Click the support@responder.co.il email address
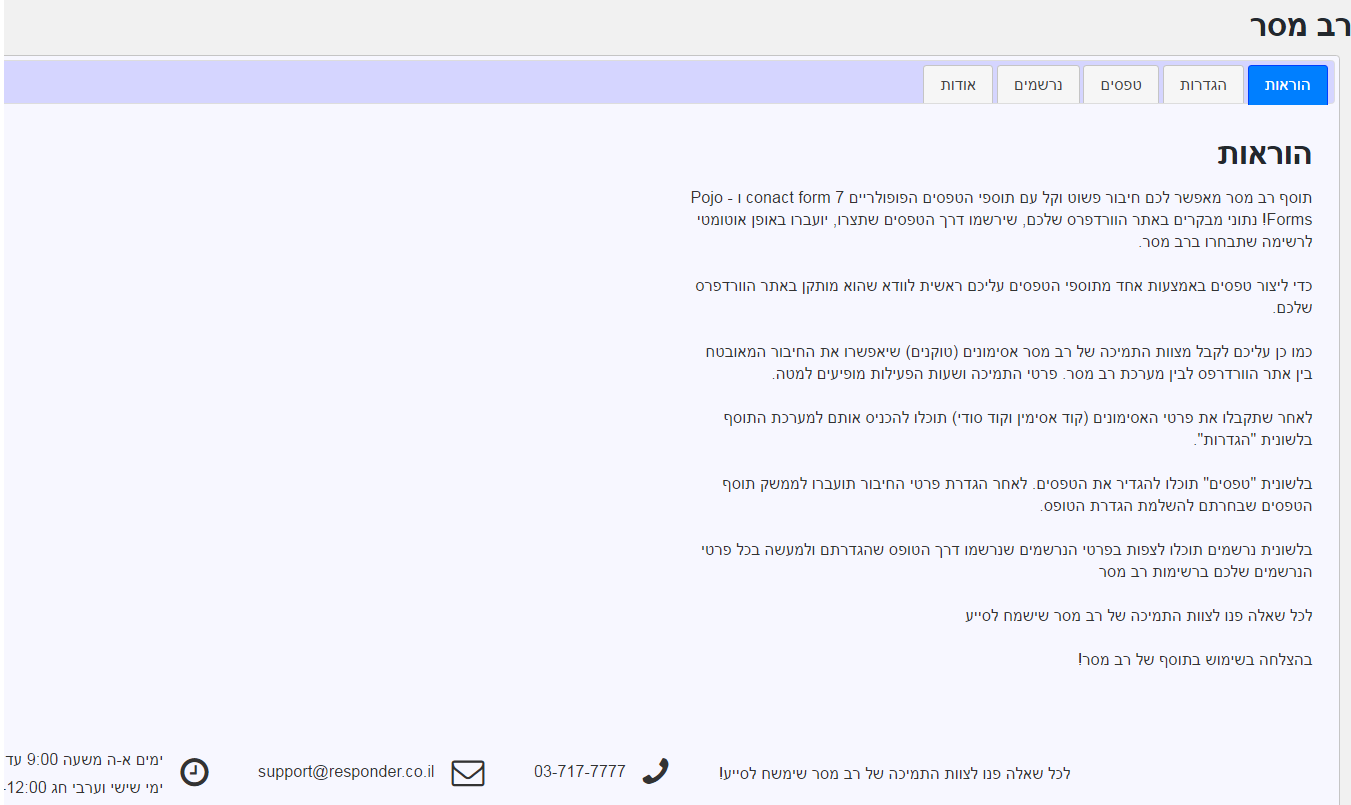The width and height of the screenshot is (1351, 805). pos(346,772)
